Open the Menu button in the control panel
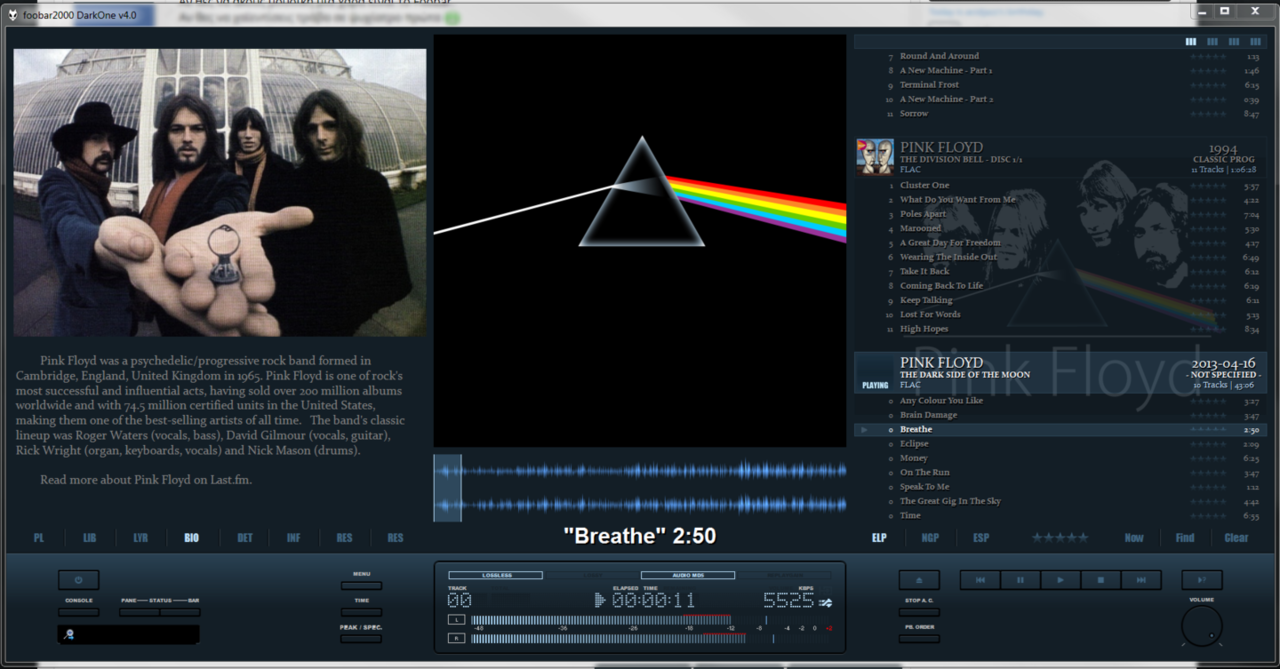The width and height of the screenshot is (1280, 669). 361,585
